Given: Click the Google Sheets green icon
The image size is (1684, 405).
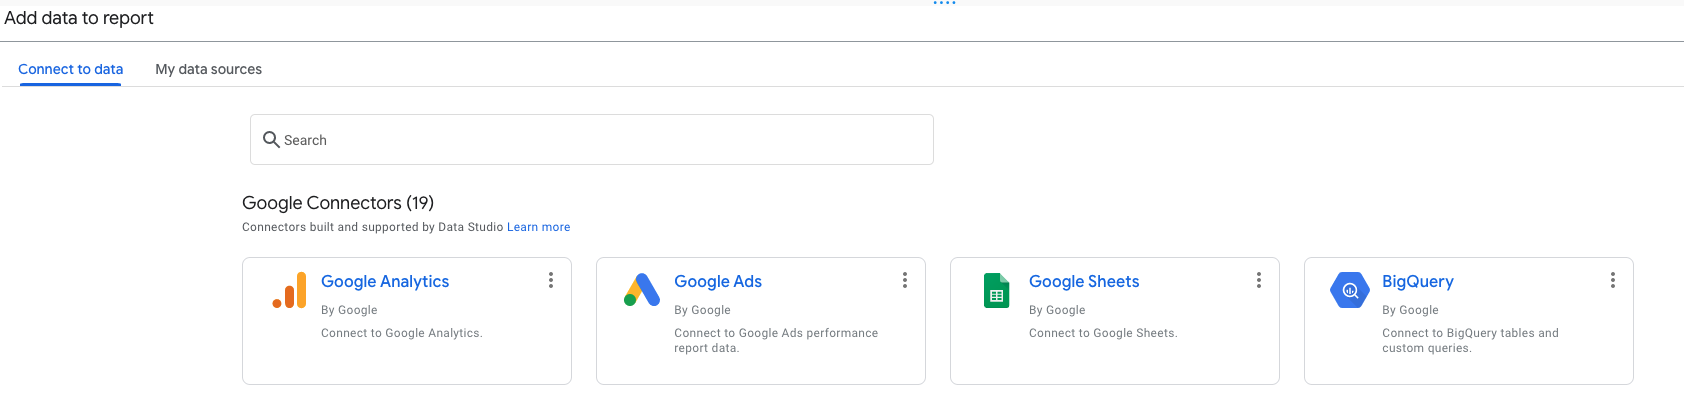Looking at the screenshot, I should point(996,290).
